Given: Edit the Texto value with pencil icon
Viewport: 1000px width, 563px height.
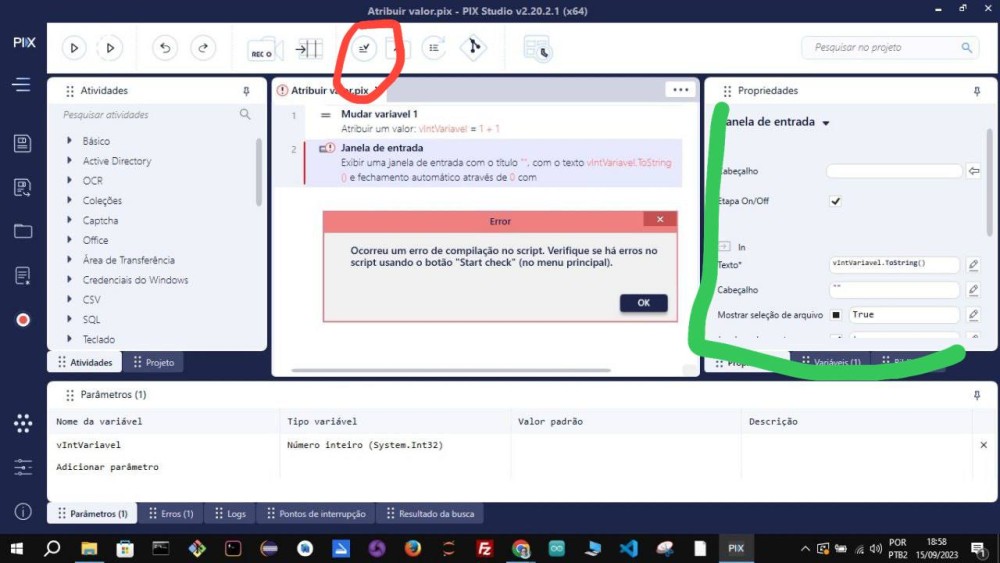Looking at the screenshot, I should pos(973,264).
